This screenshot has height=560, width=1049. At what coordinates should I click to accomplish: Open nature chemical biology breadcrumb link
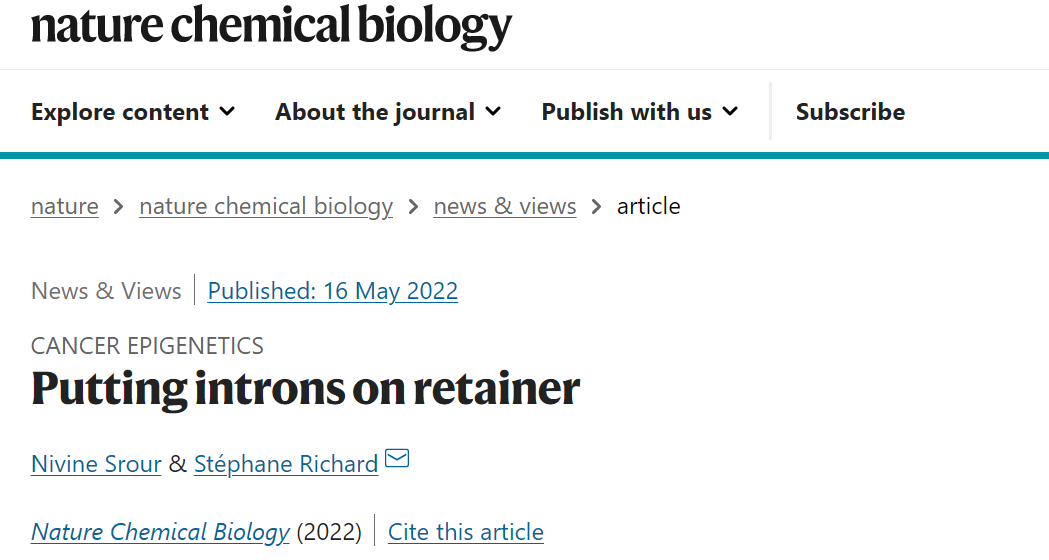pos(266,207)
